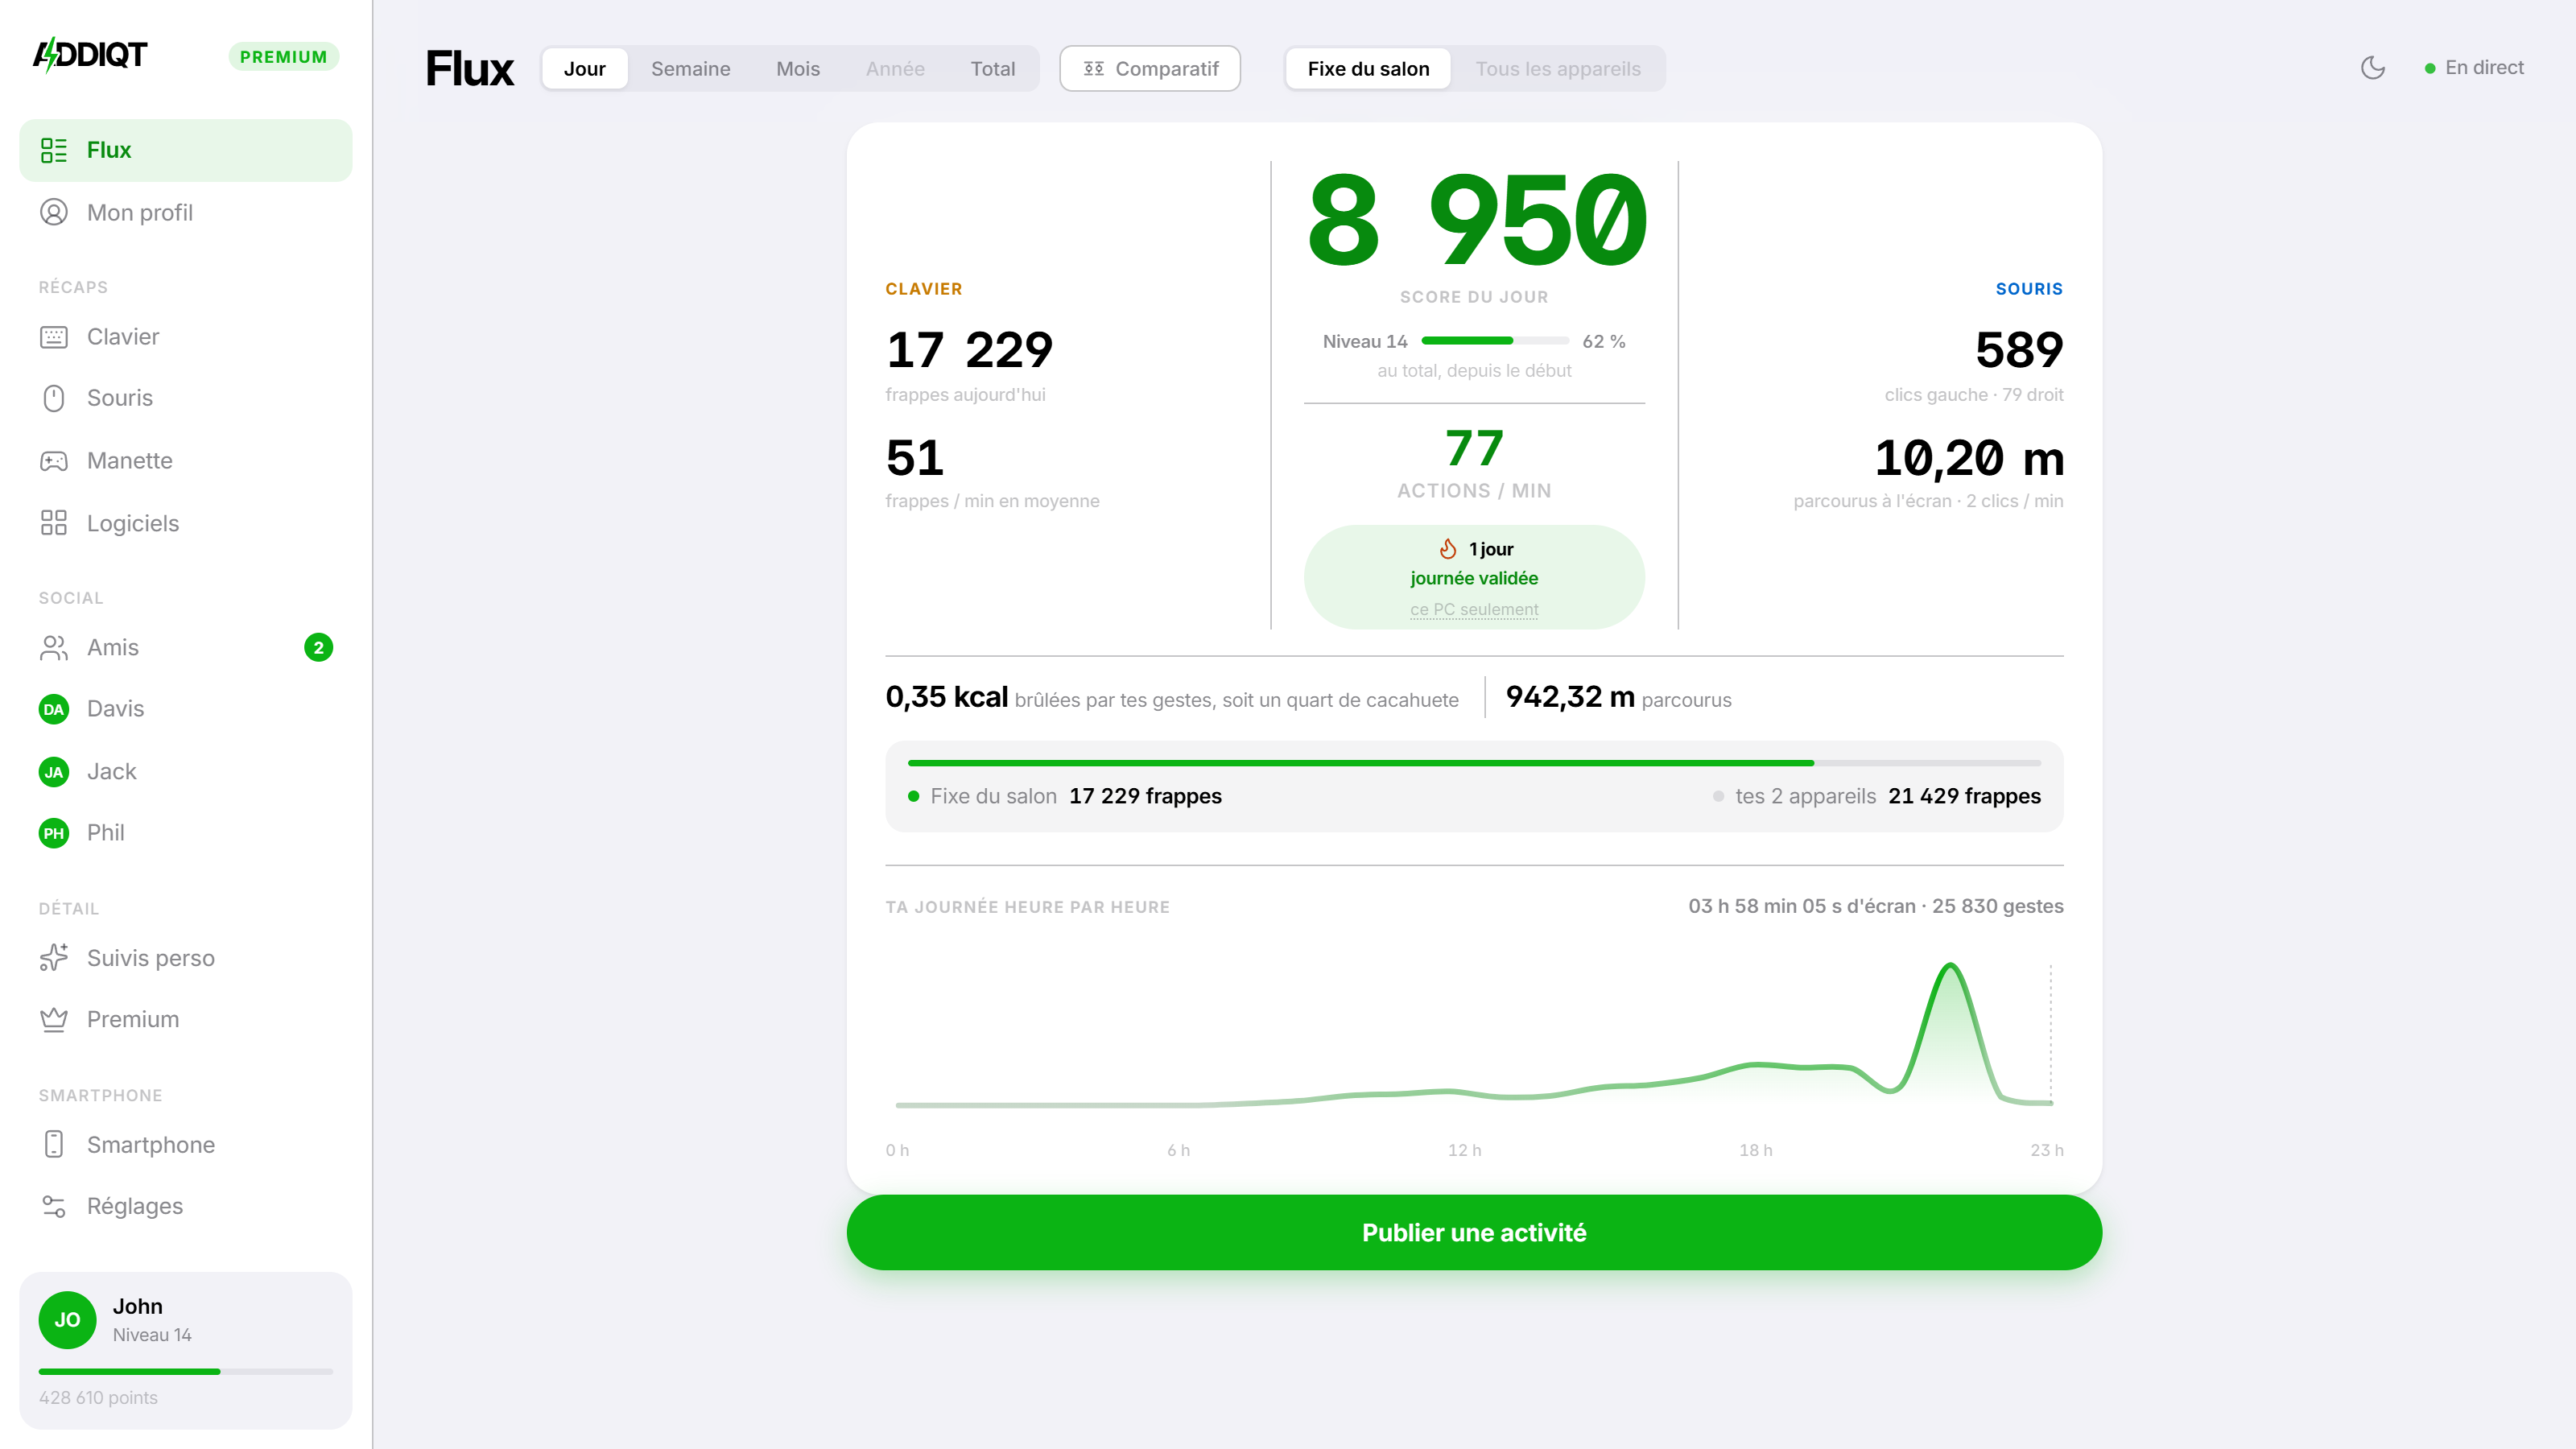Open Amis list with badge
Viewport: 2576px width, 1449px height.
pos(186,648)
